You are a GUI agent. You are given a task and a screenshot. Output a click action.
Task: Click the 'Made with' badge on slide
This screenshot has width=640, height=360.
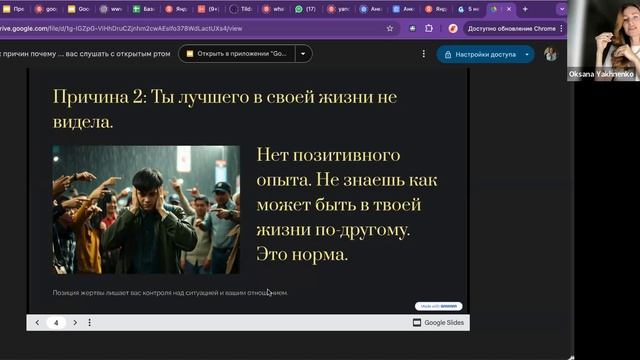[x=439, y=306]
